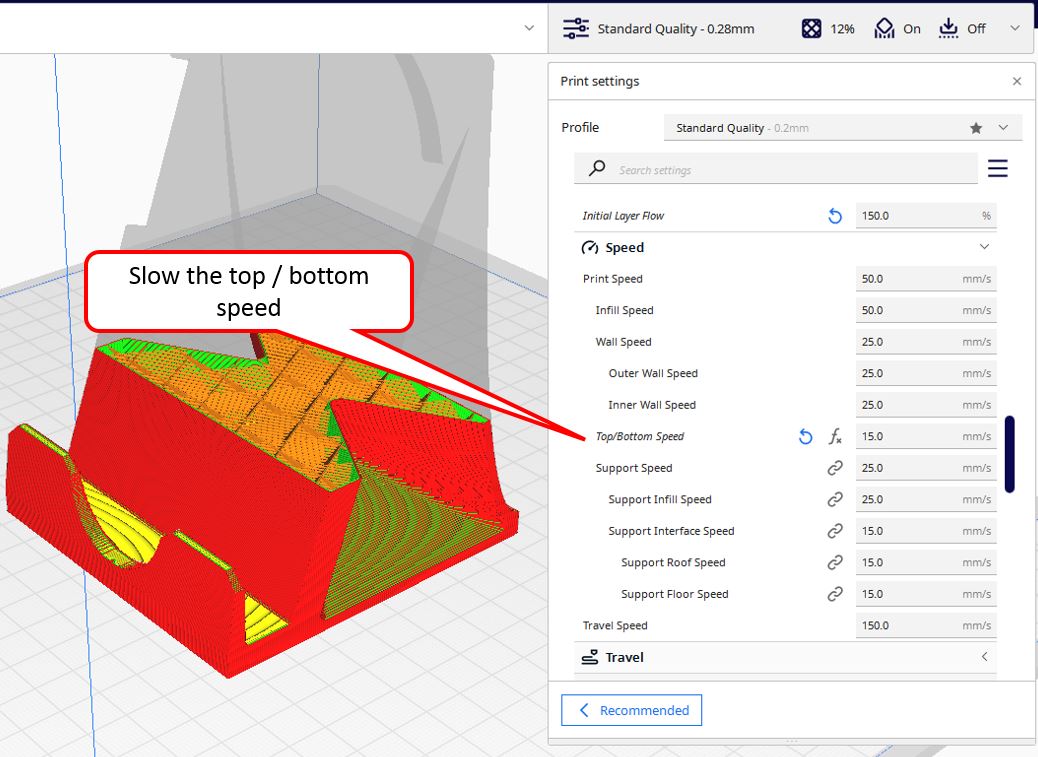Open the Standard Quality configuration menu
This screenshot has width=1038, height=757.
point(1016,28)
